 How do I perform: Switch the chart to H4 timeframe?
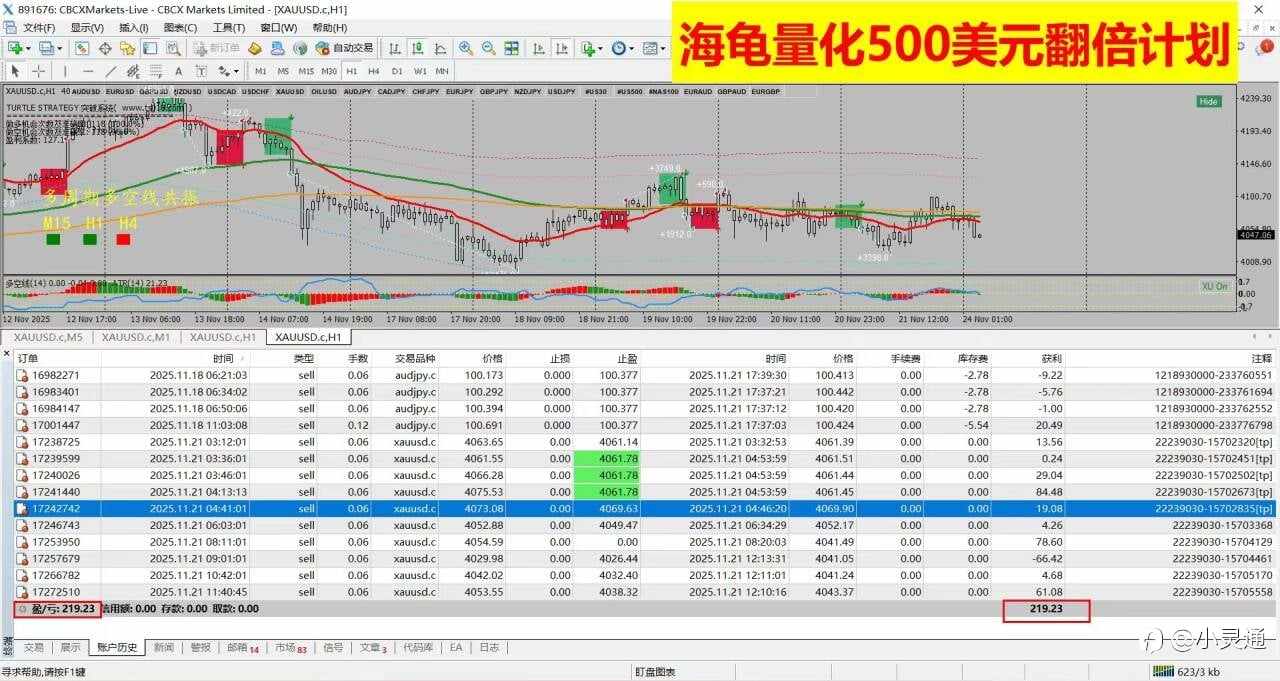372,71
